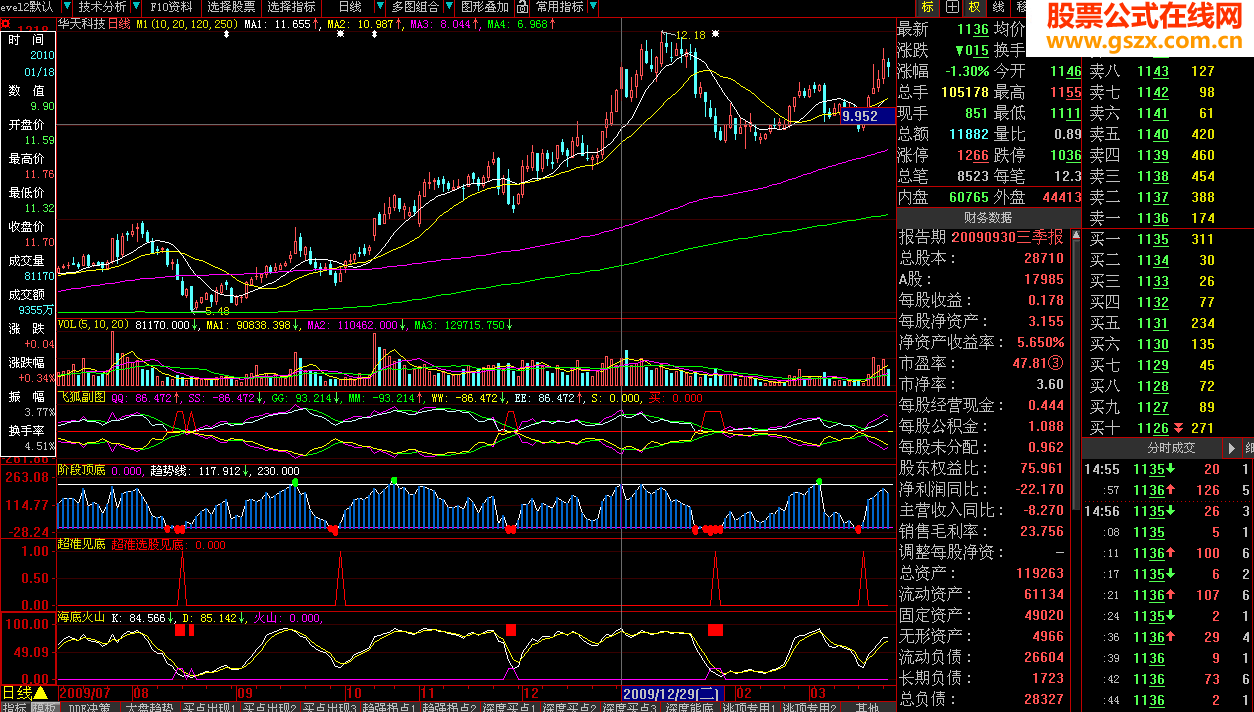Click the 多图组合 button
The image size is (1254, 712).
click(x=415, y=7)
